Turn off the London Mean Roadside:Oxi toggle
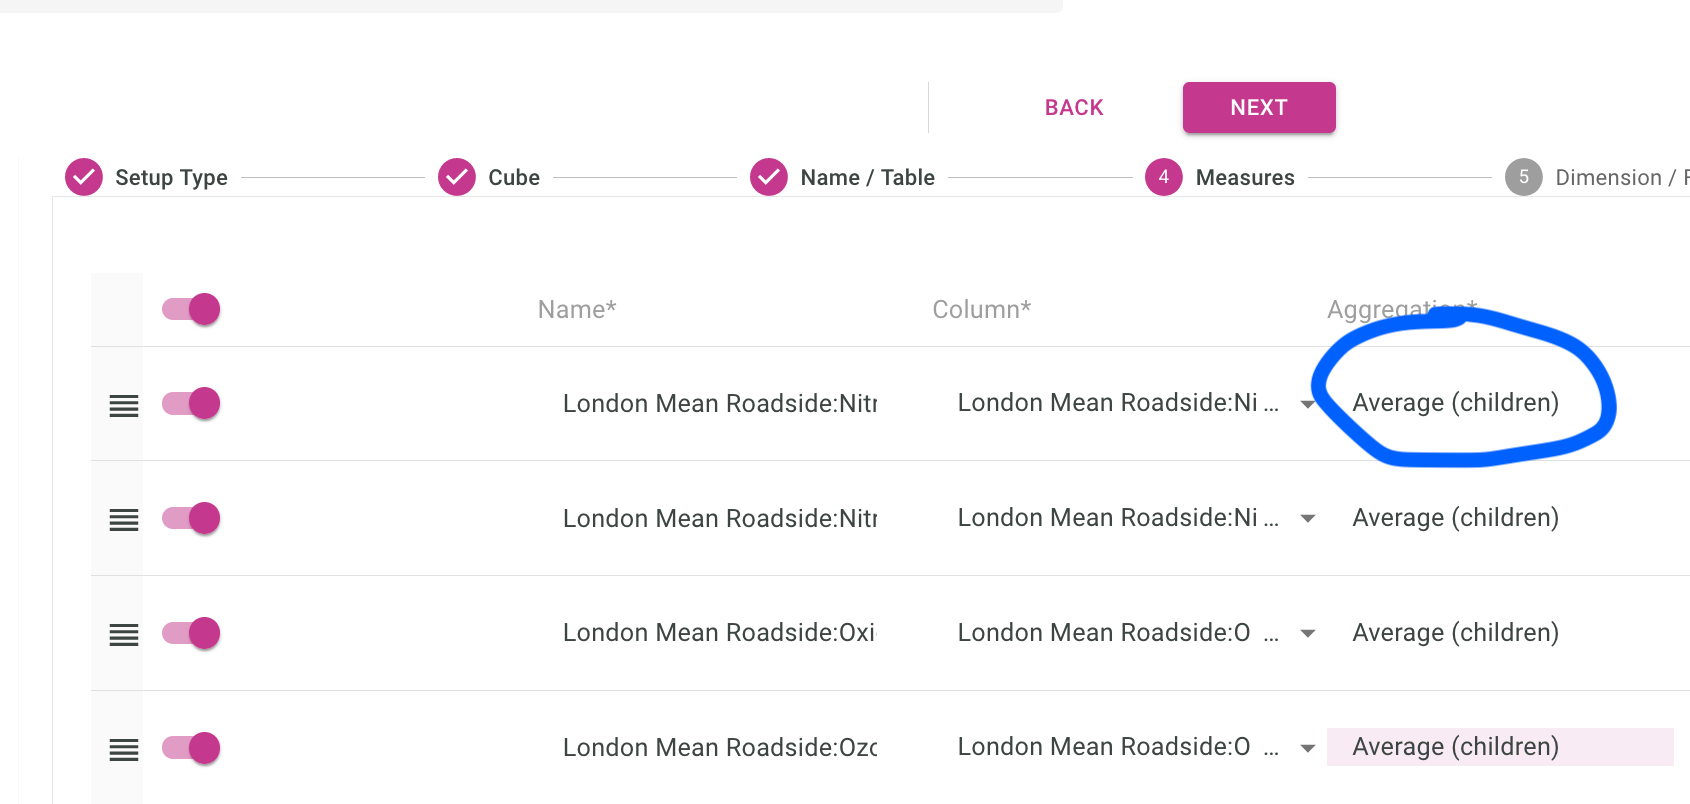The image size is (1690, 804). (x=192, y=633)
